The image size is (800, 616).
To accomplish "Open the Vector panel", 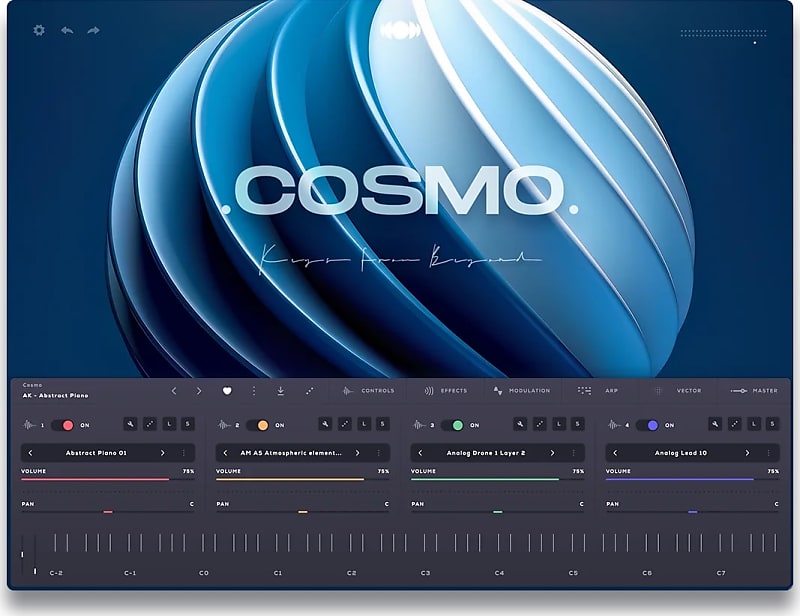I will 688,390.
